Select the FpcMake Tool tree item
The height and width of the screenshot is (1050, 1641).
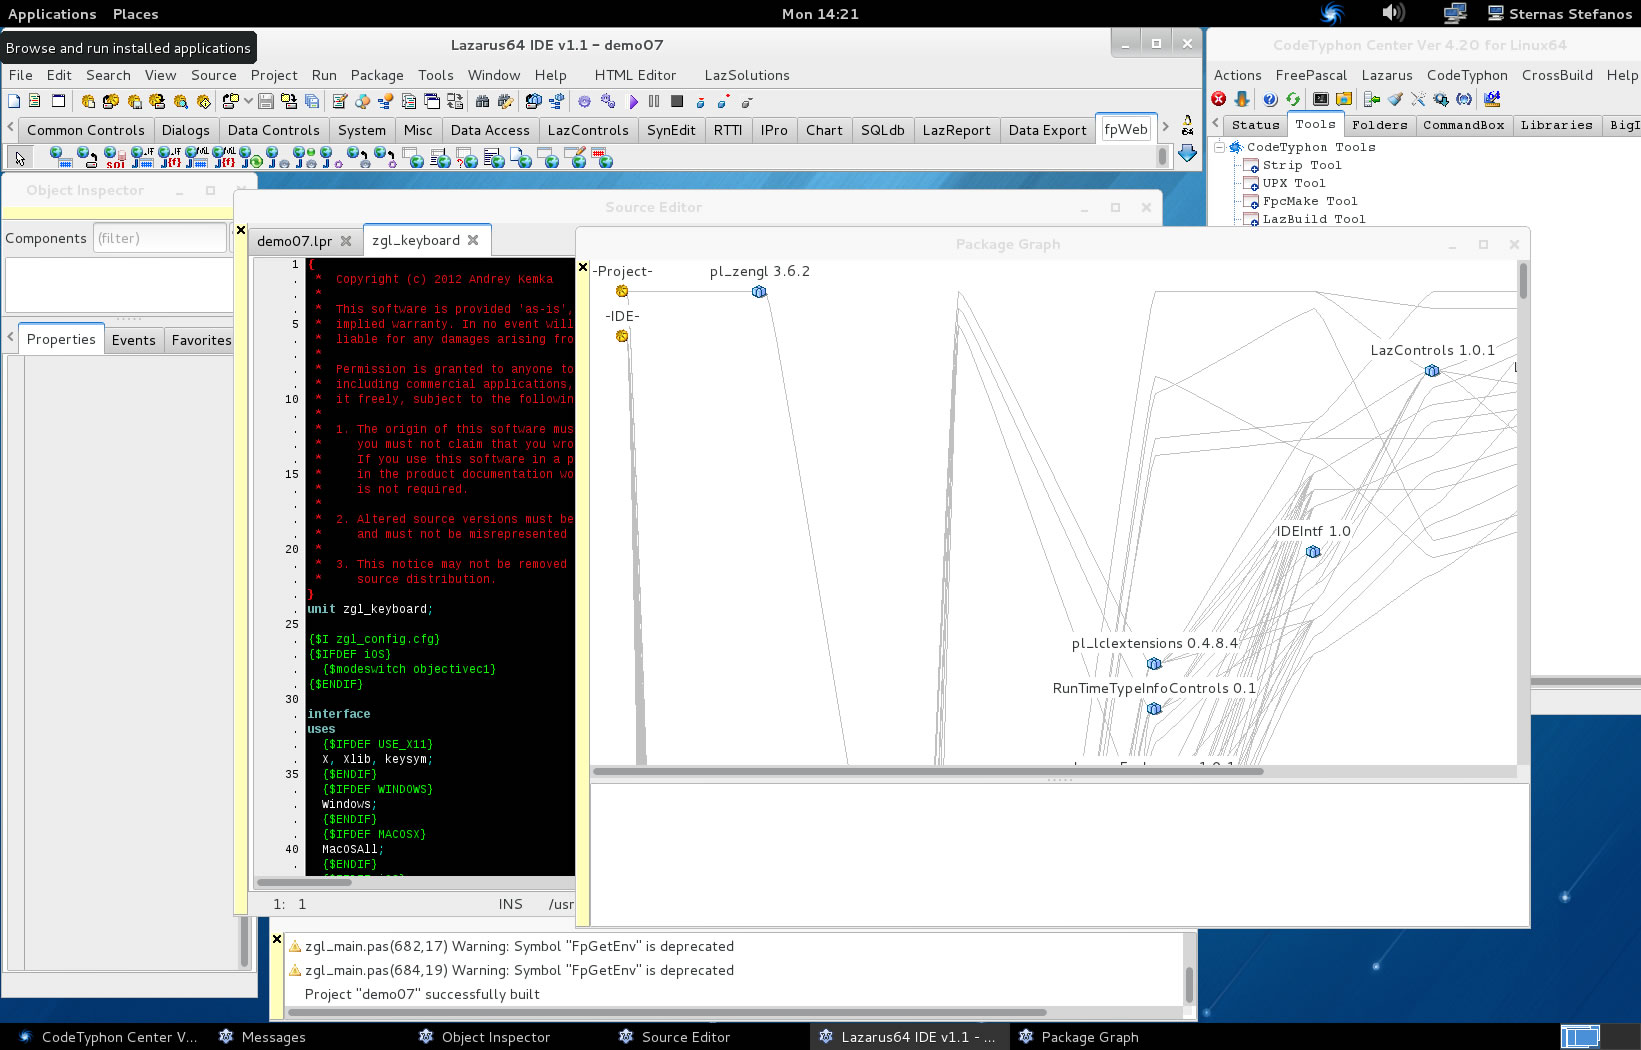click(1309, 201)
